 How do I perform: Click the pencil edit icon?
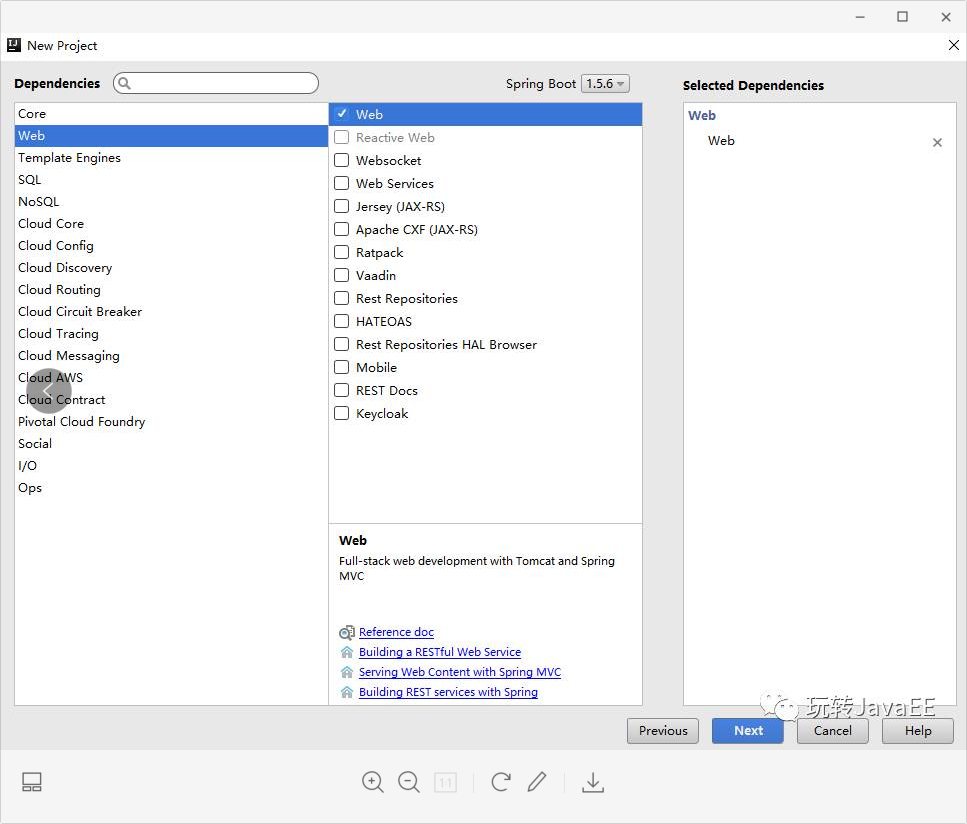tap(537, 782)
